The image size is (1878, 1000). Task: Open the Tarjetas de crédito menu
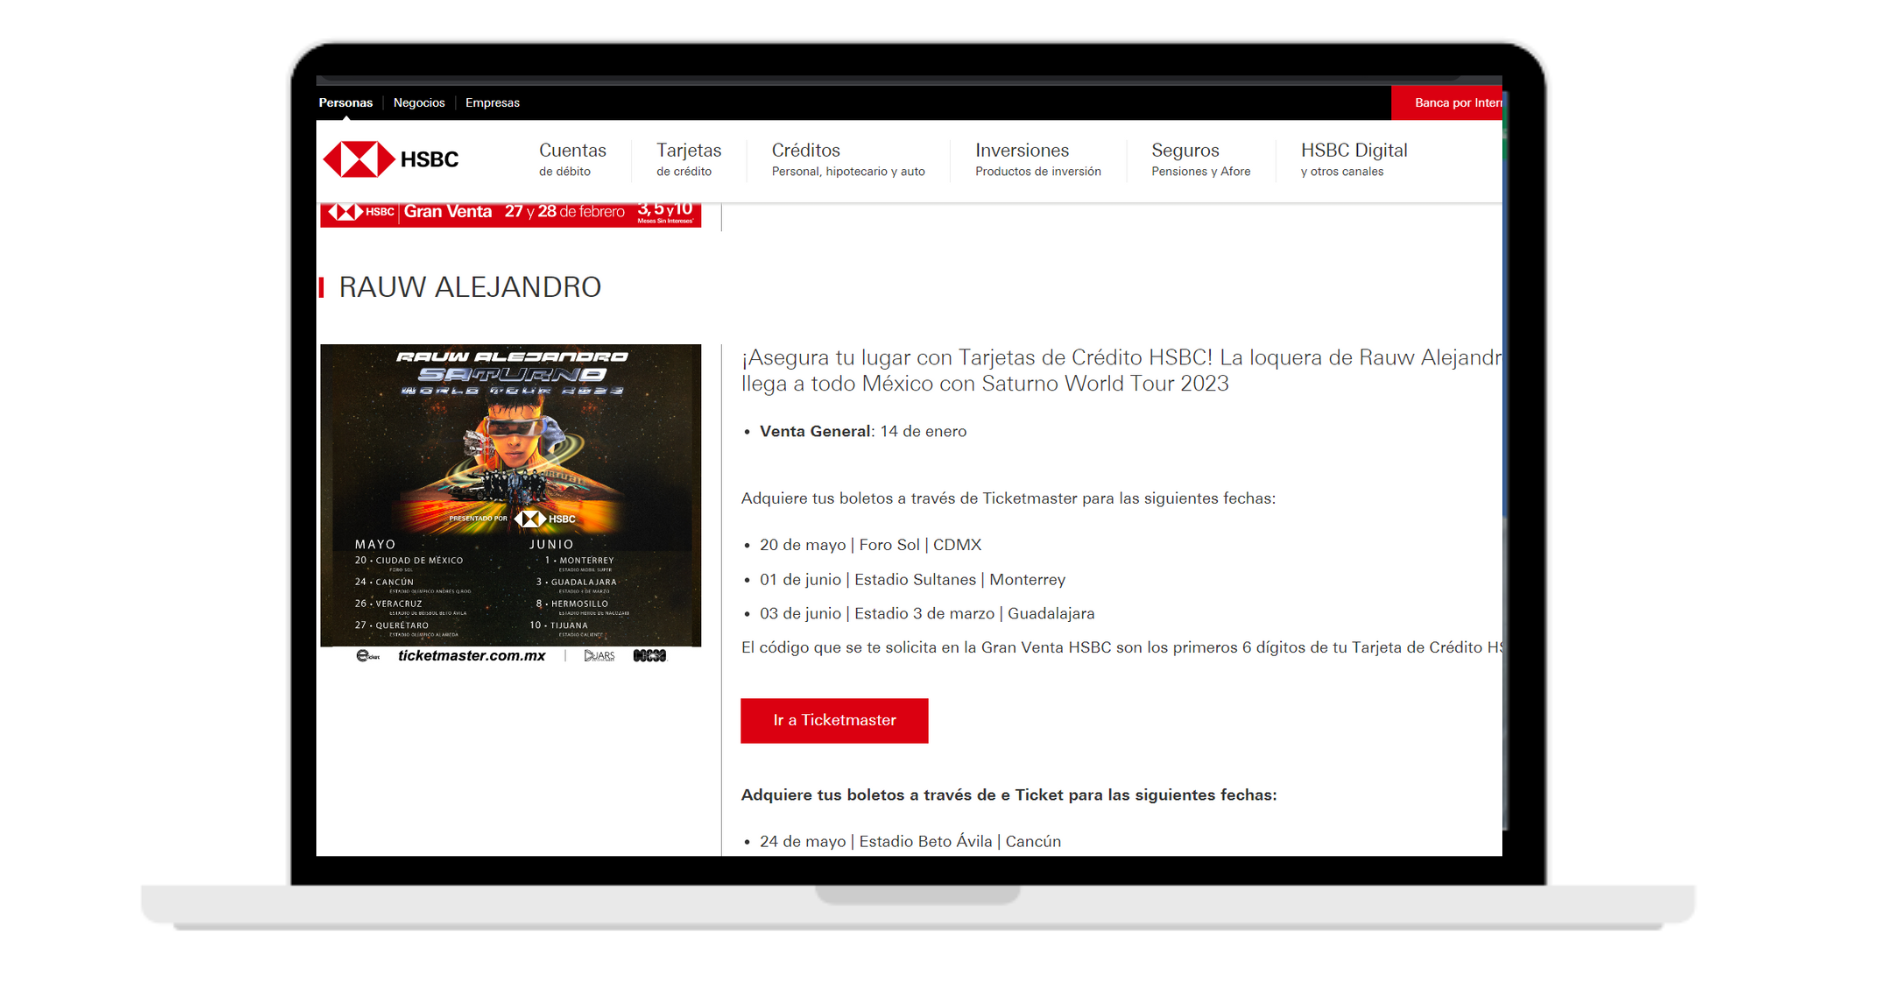coord(688,158)
